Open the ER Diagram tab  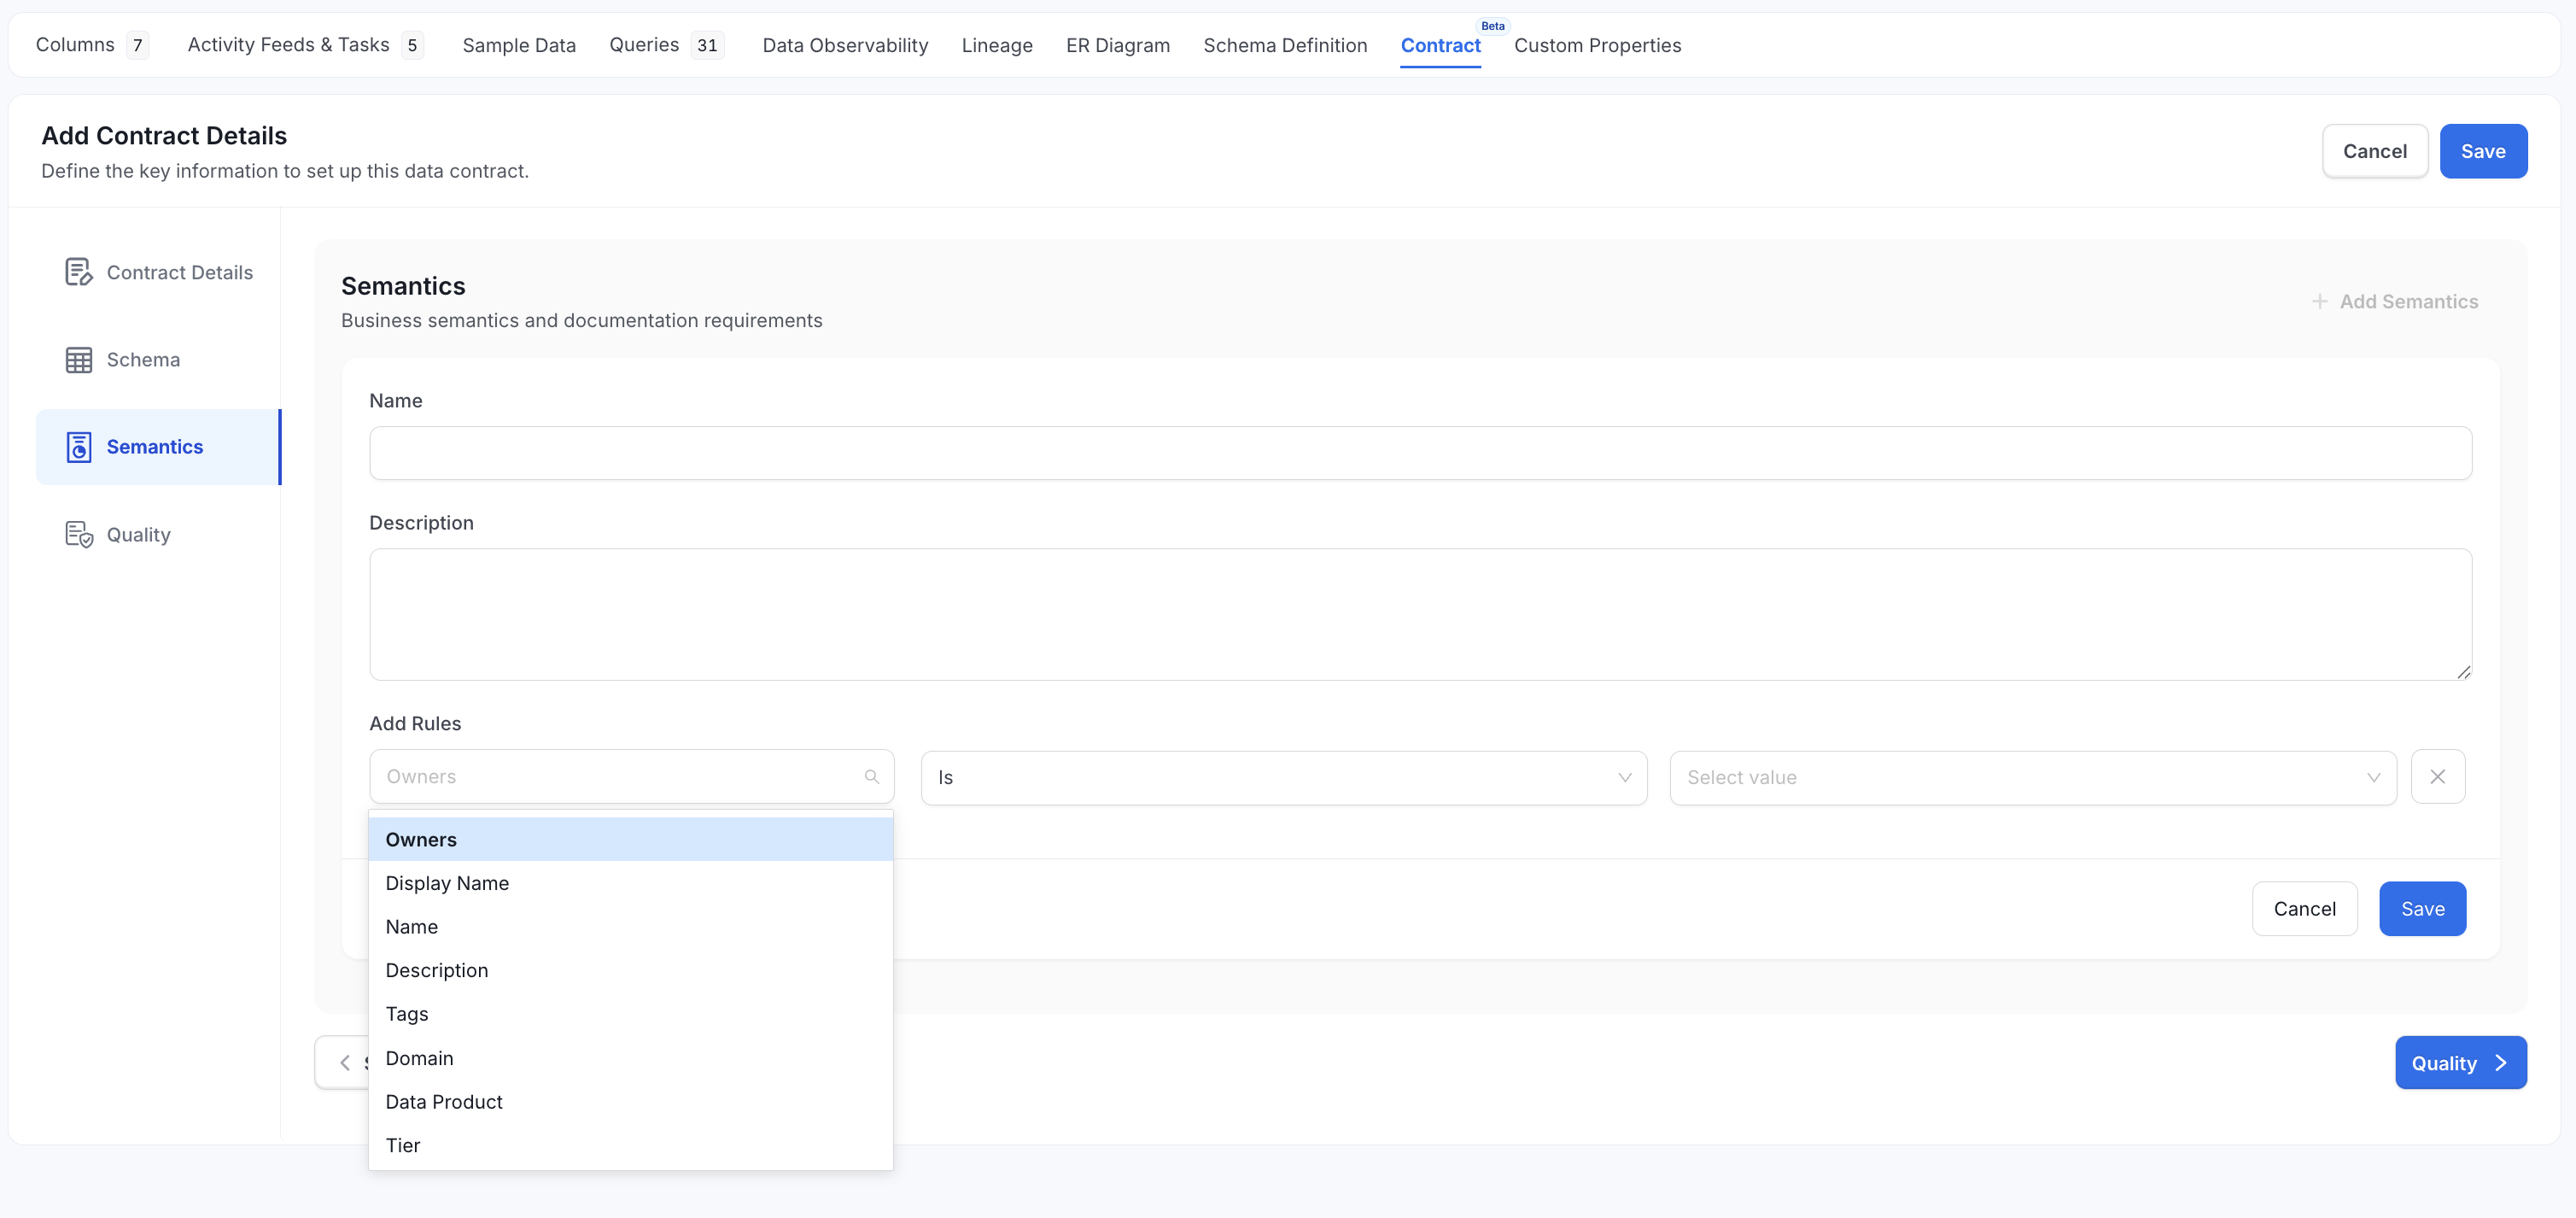tap(1118, 45)
